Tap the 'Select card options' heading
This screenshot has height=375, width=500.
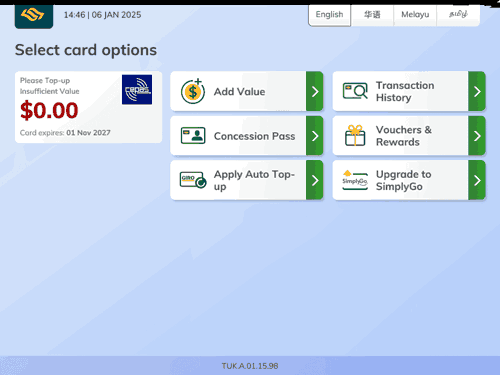(86, 50)
